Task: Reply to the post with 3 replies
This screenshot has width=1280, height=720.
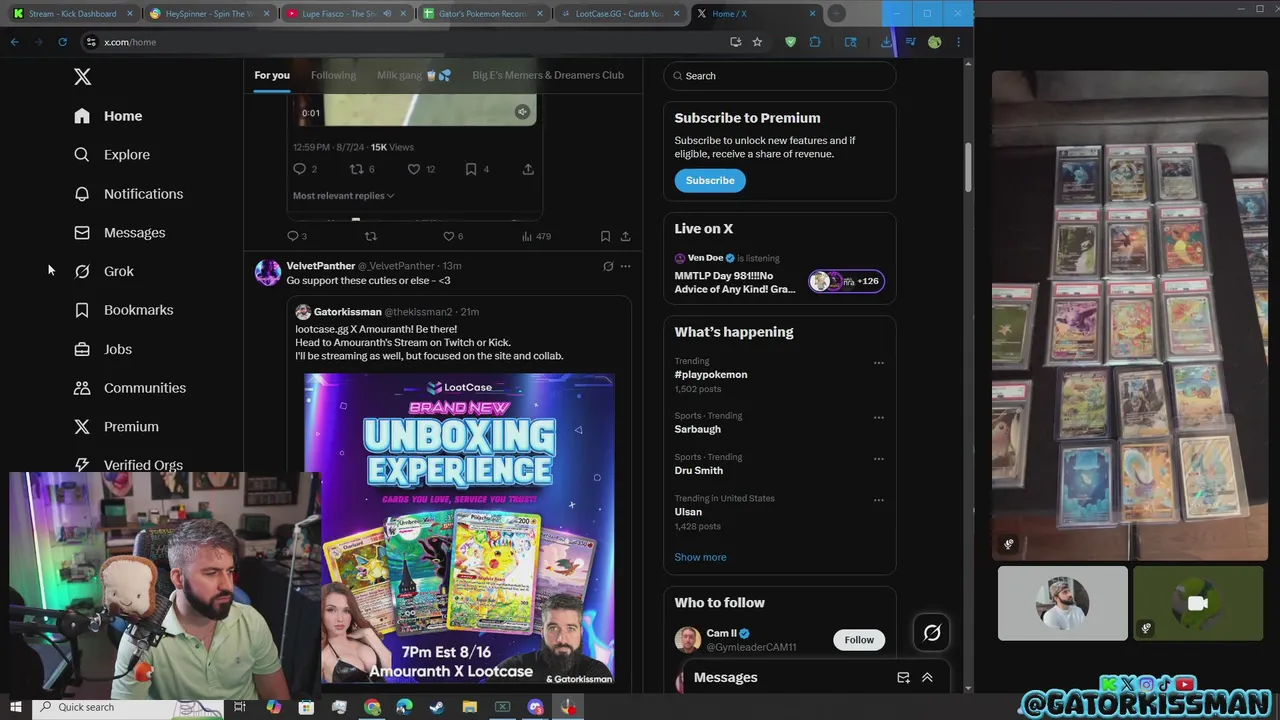Action: tap(297, 237)
